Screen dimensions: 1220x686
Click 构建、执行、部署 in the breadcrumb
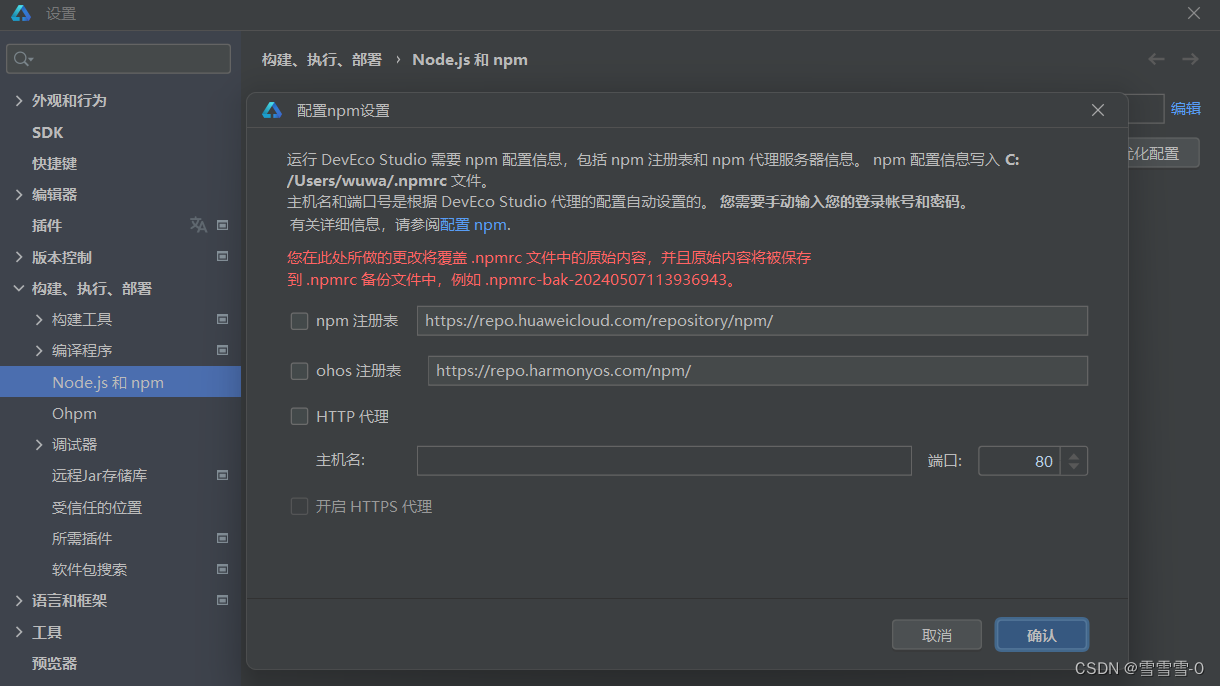(322, 60)
